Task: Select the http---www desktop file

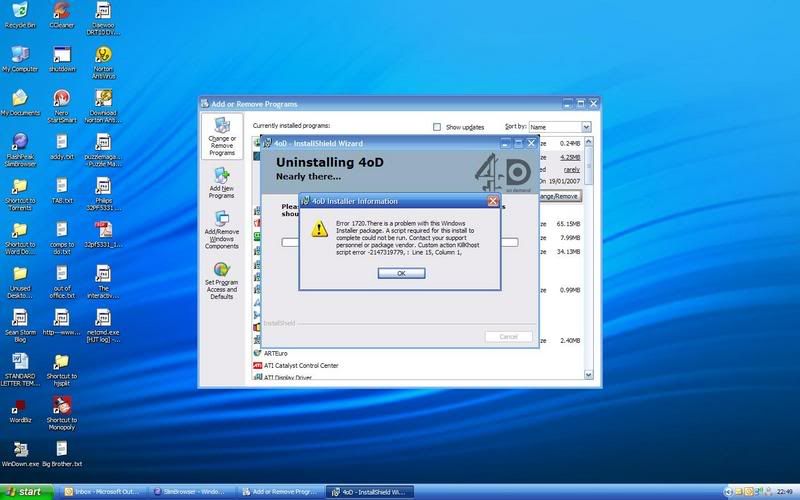Action: (x=62, y=322)
